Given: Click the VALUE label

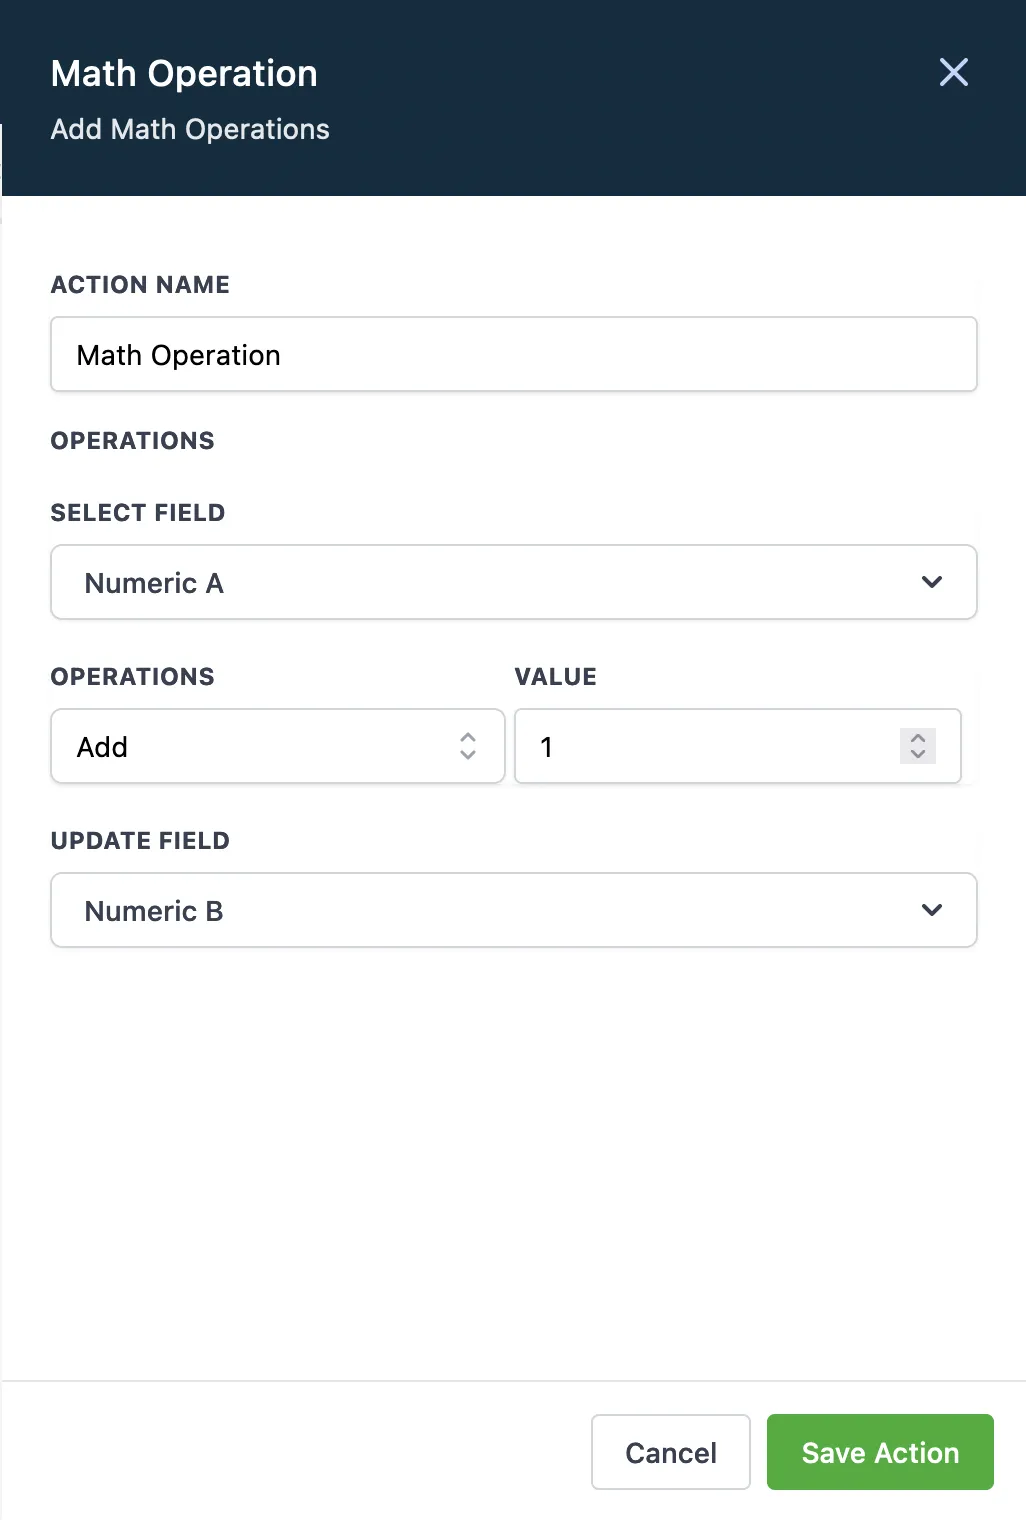Looking at the screenshot, I should 555,677.
